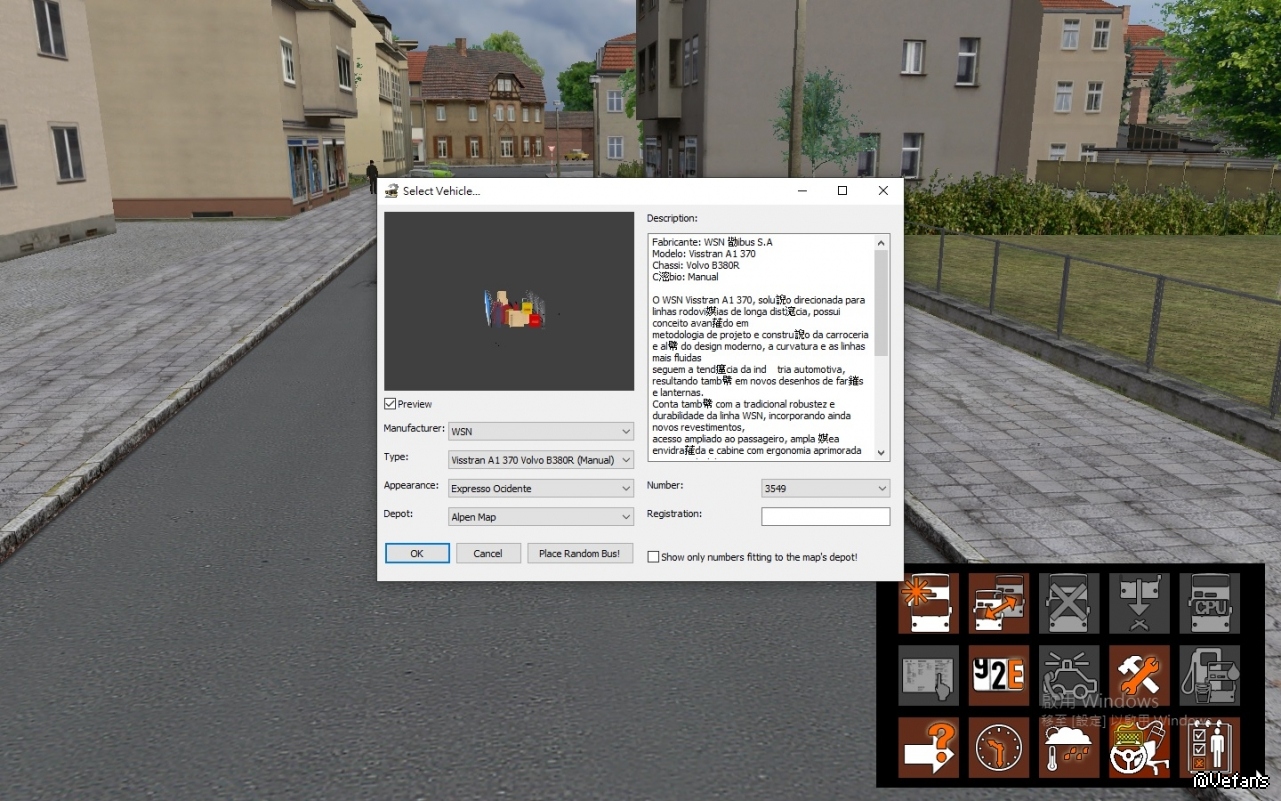Click the checklist with person icon

point(1209,747)
